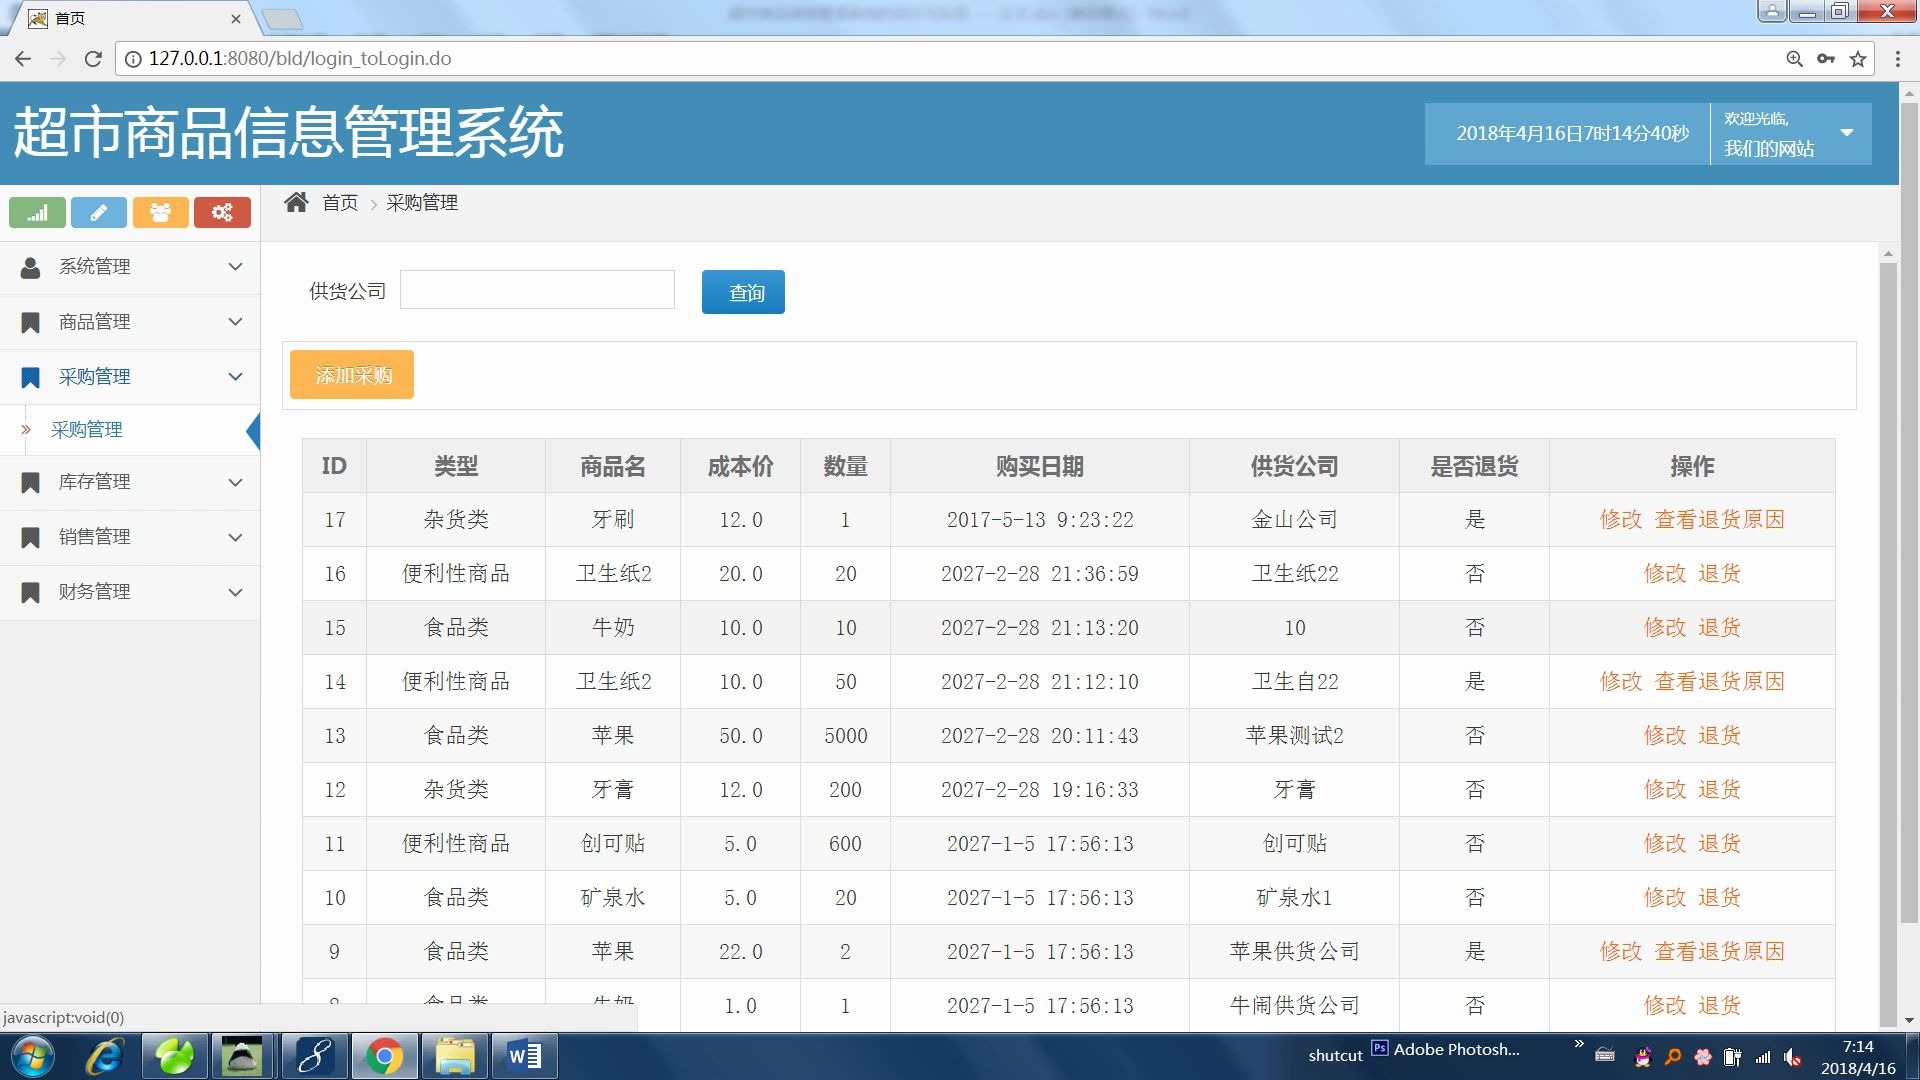Viewport: 1920px width, 1080px height.
Task: Click the 首页 browser tab
Action: [x=135, y=18]
